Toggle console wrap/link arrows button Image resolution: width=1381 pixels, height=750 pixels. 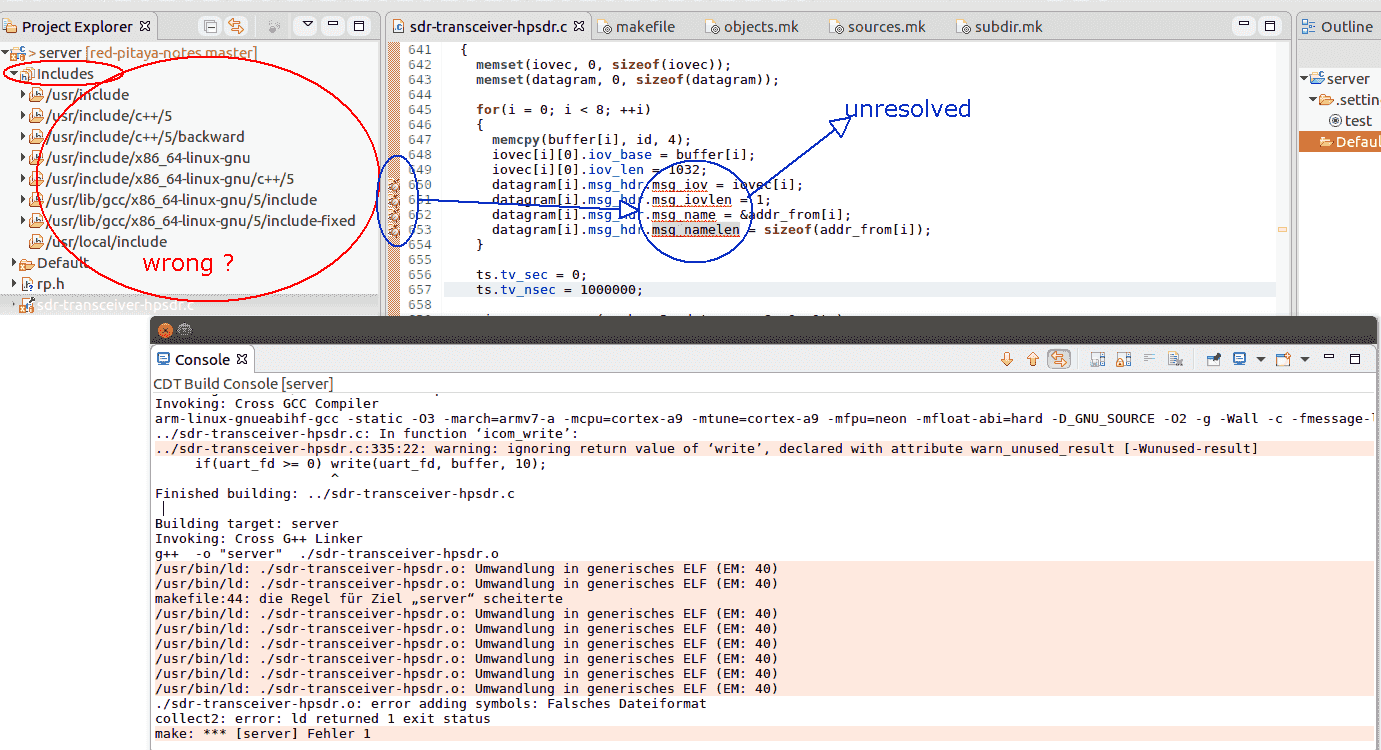(1058, 359)
